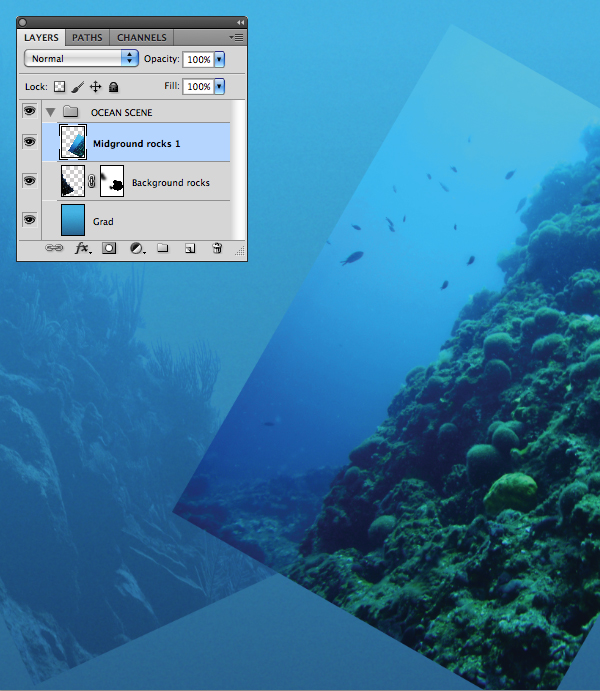Select the Midground rocks 1 layer name
This screenshot has width=600, height=691.
pos(137,144)
